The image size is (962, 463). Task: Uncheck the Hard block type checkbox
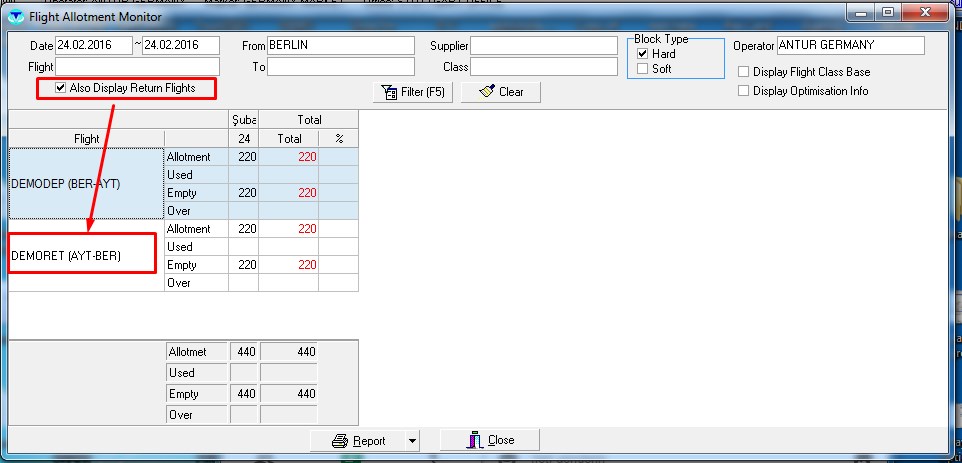tap(643, 54)
